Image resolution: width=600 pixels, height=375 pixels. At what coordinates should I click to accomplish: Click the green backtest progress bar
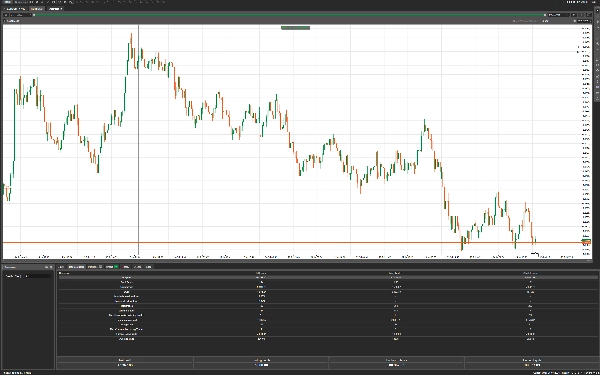pos(290,15)
